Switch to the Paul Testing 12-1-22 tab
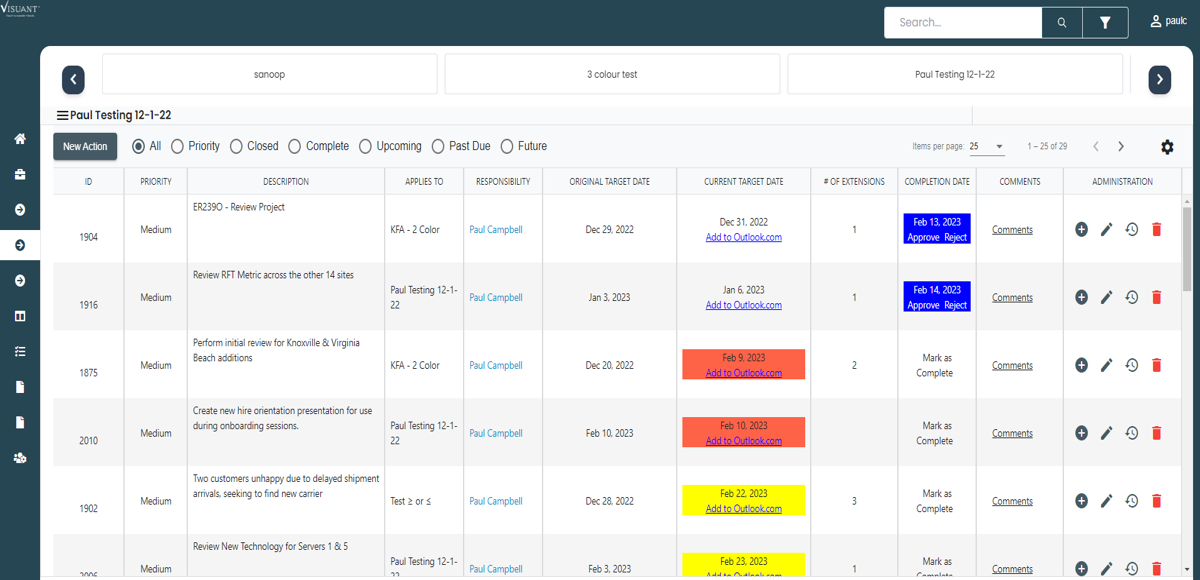 (x=955, y=75)
